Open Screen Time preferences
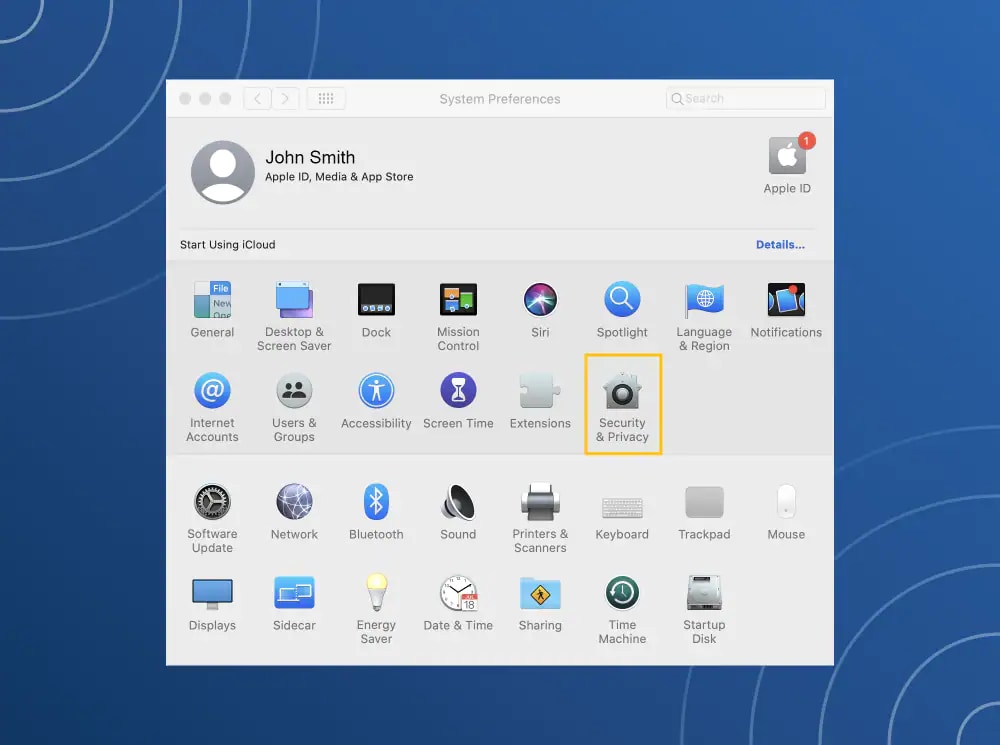The width and height of the screenshot is (1000, 745). pyautogui.click(x=458, y=401)
